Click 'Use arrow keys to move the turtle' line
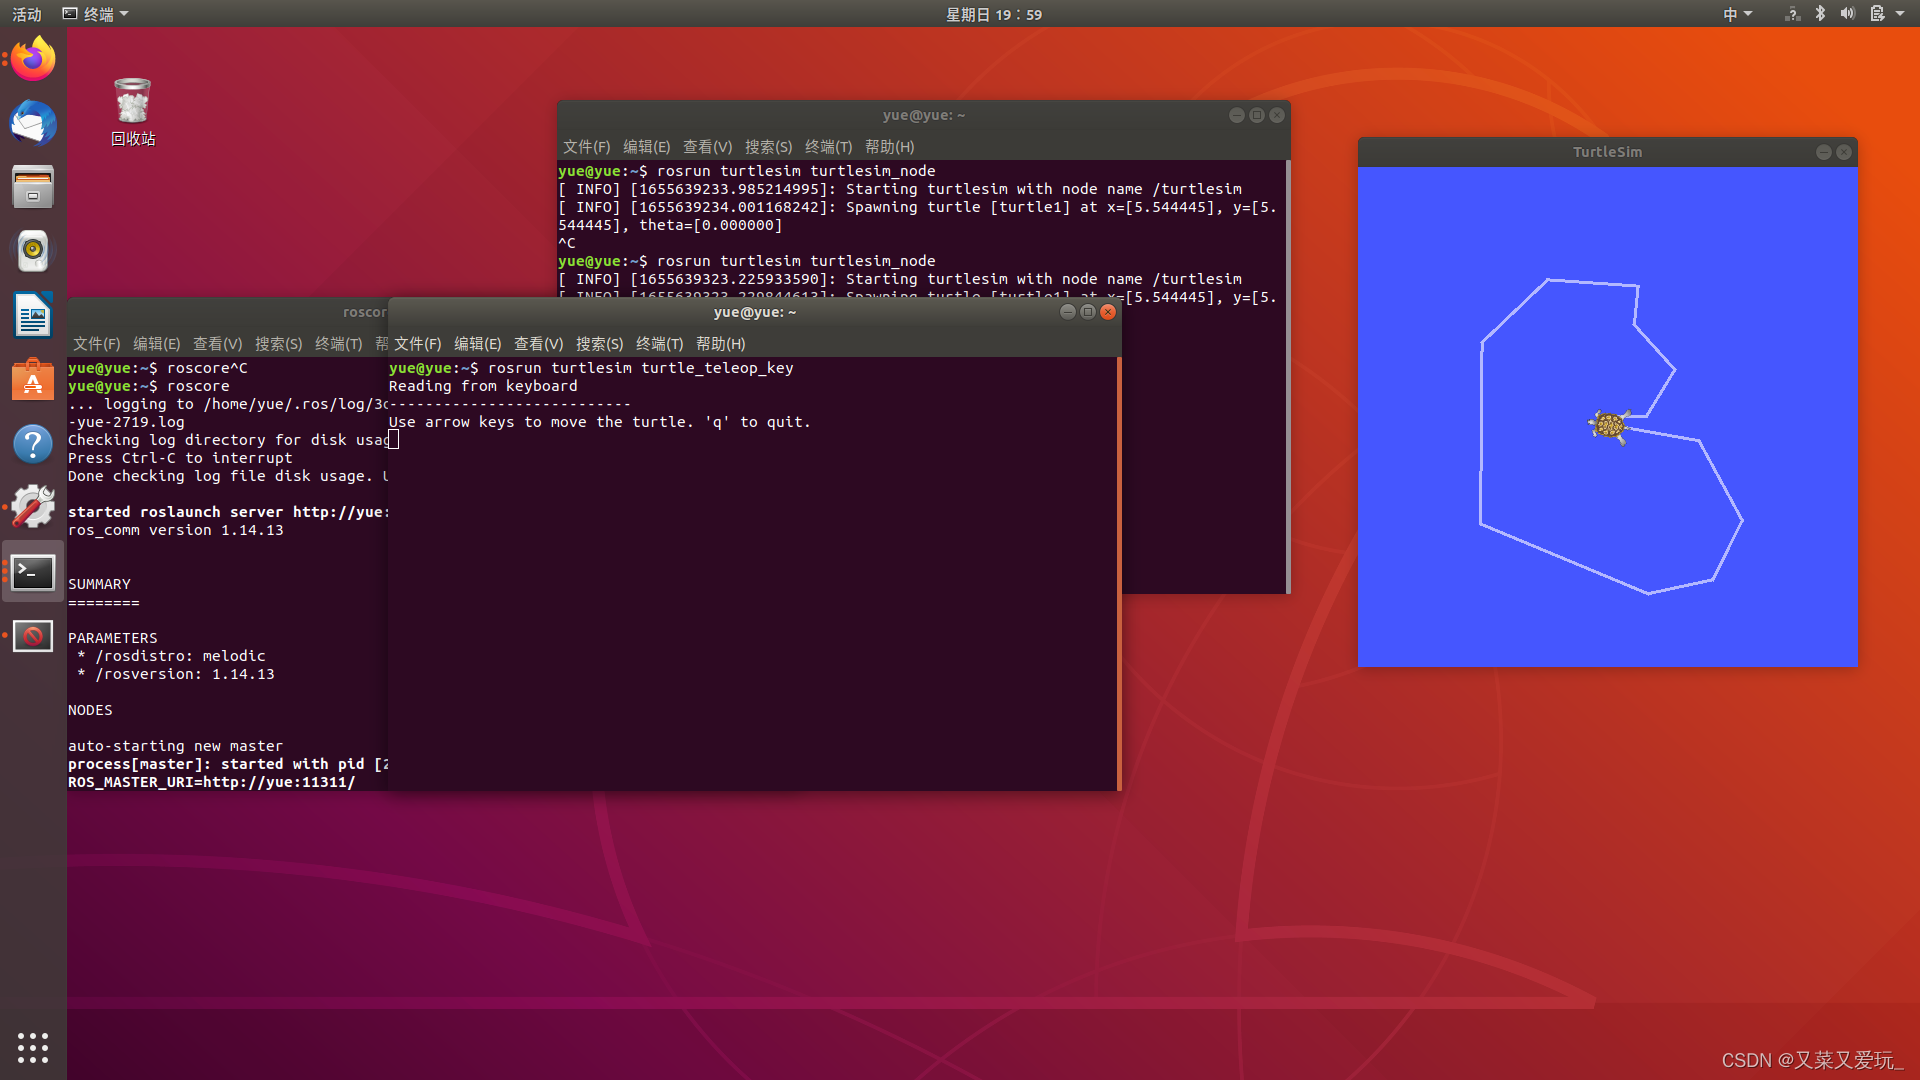1920x1080 pixels. coord(600,422)
